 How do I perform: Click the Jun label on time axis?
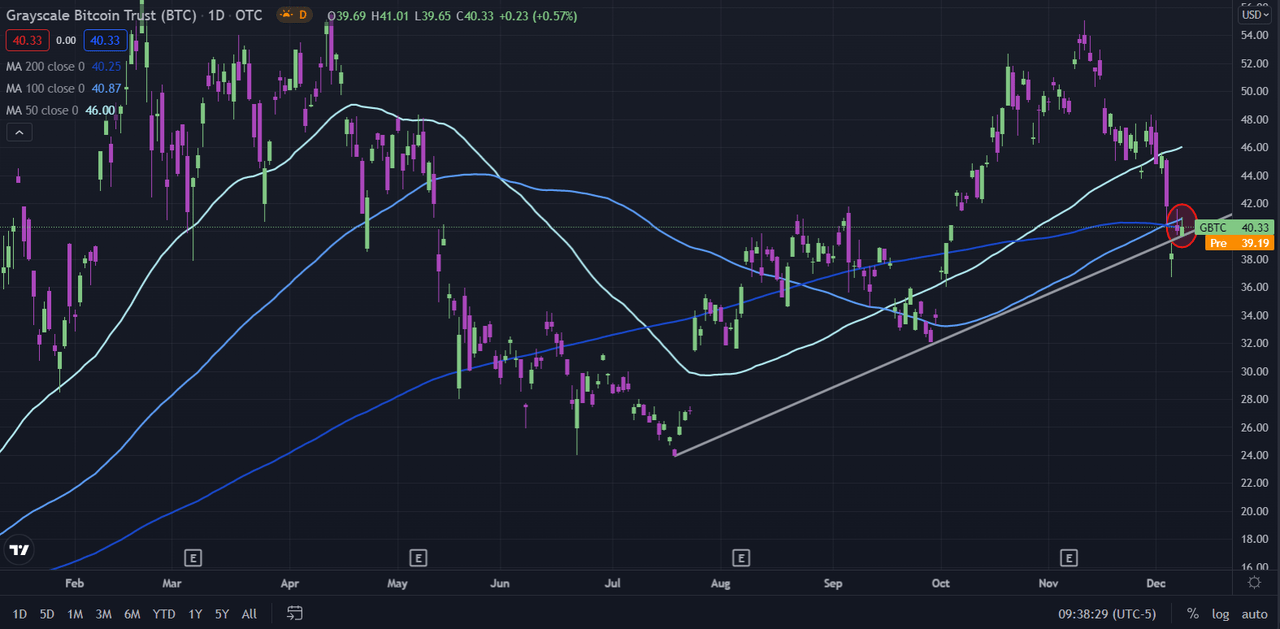pyautogui.click(x=501, y=582)
